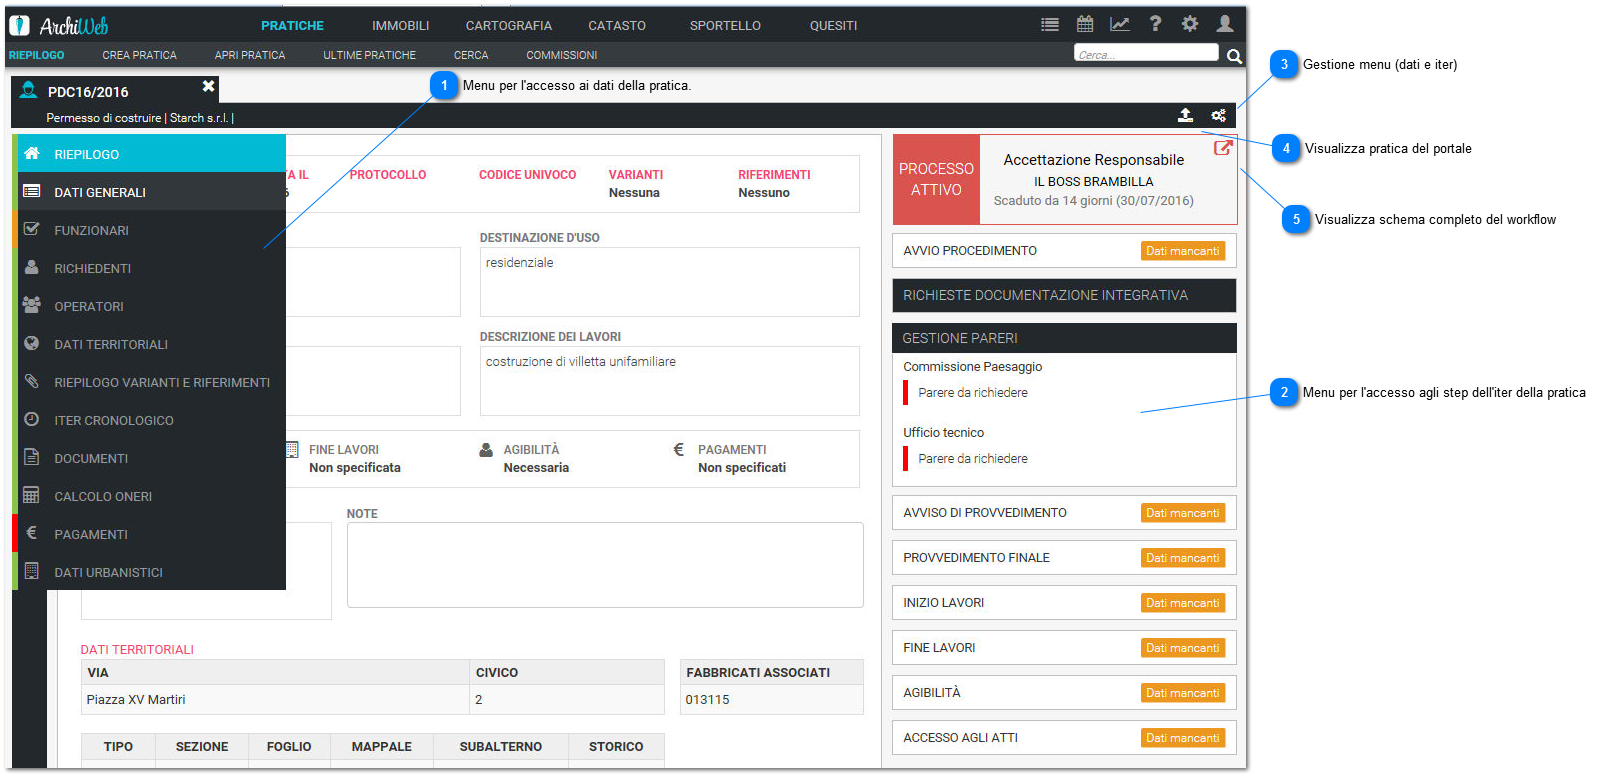Click Riepilogo Varianti paperclip icon
The width and height of the screenshot is (1602, 778).
point(32,381)
